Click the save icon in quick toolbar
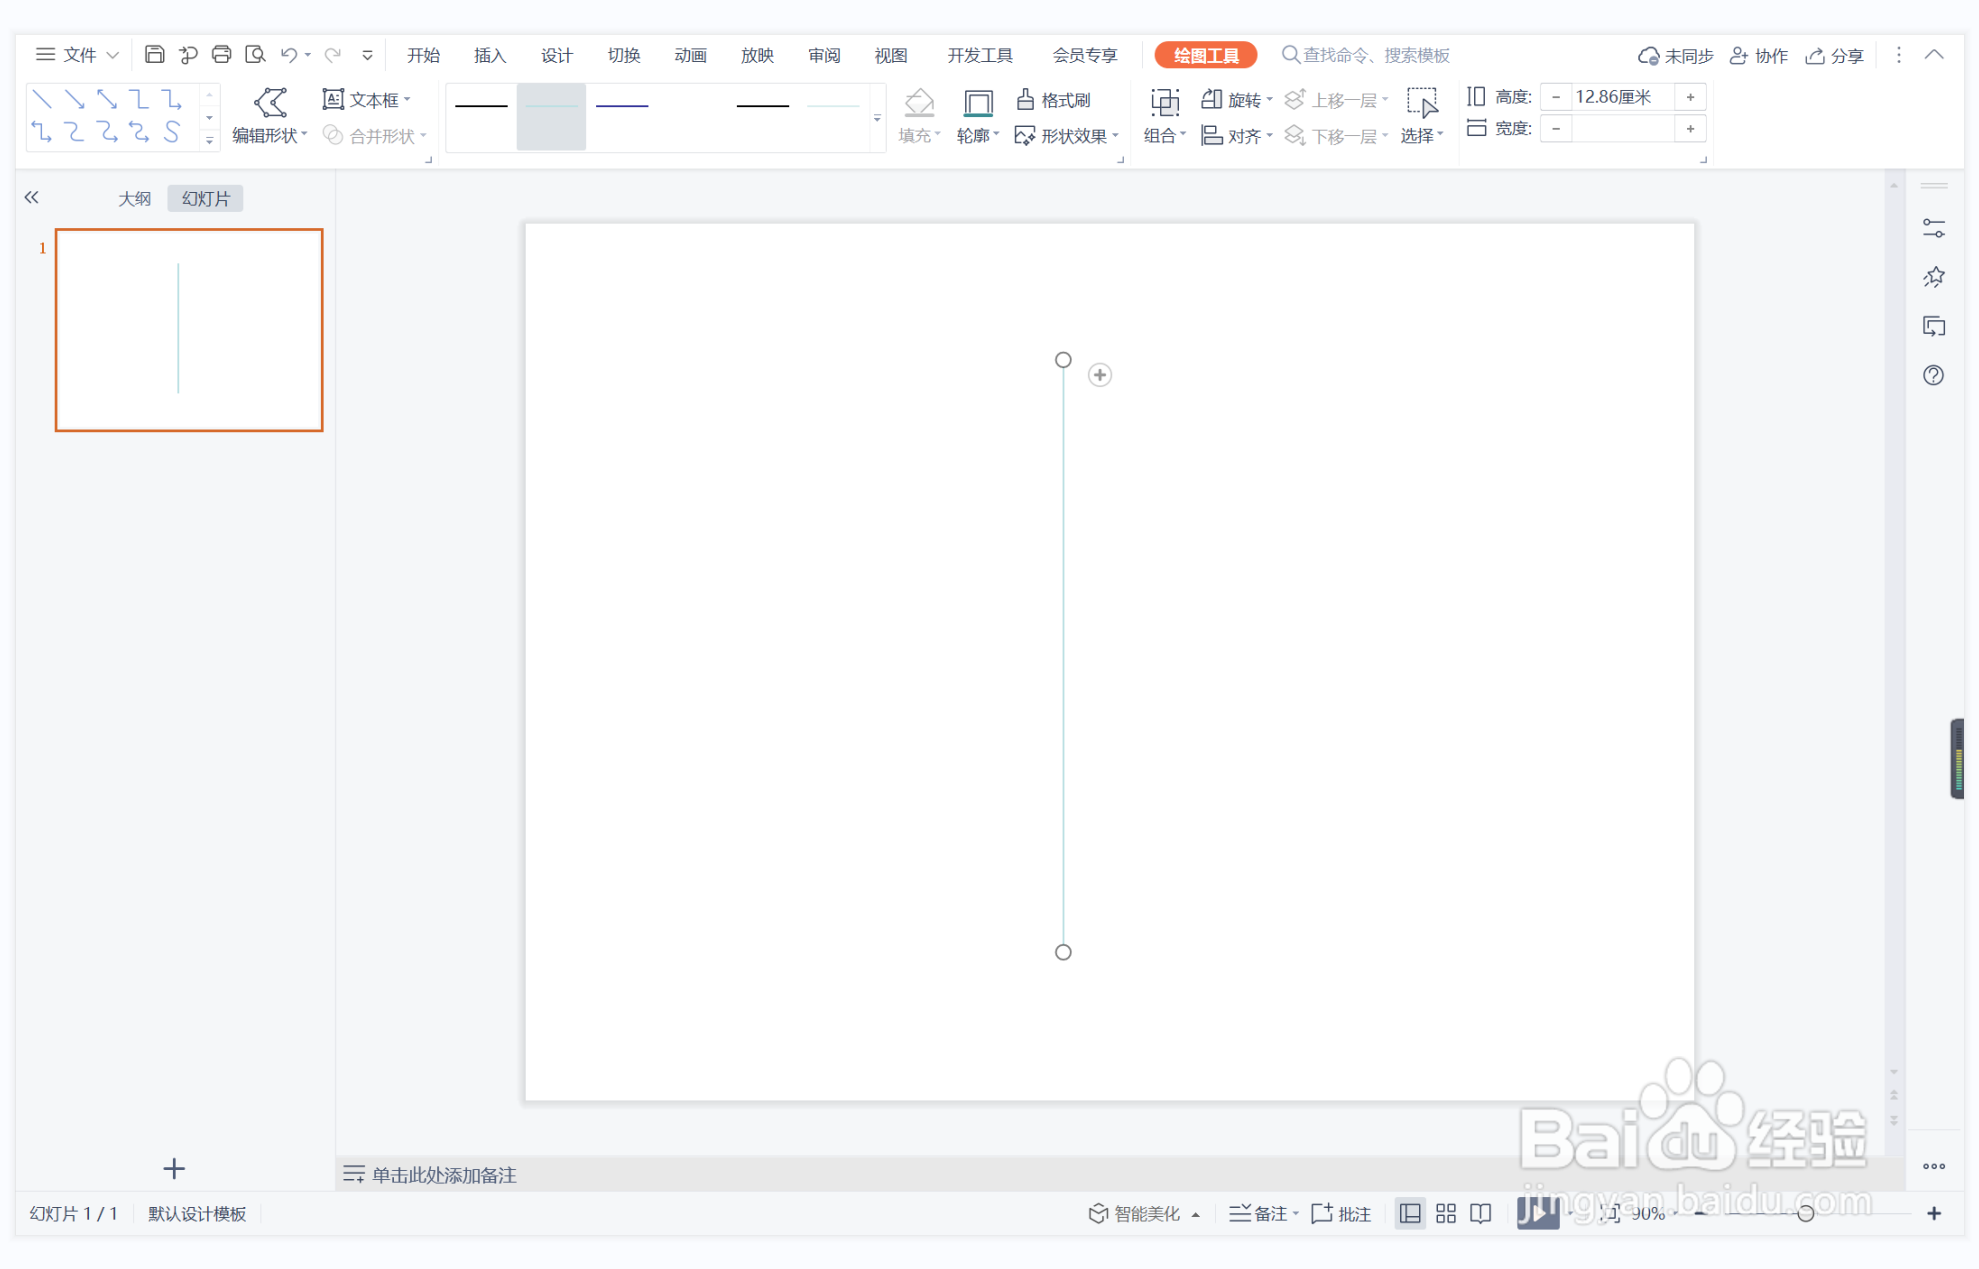Viewport: 1979px width, 1269px height. [x=154, y=55]
